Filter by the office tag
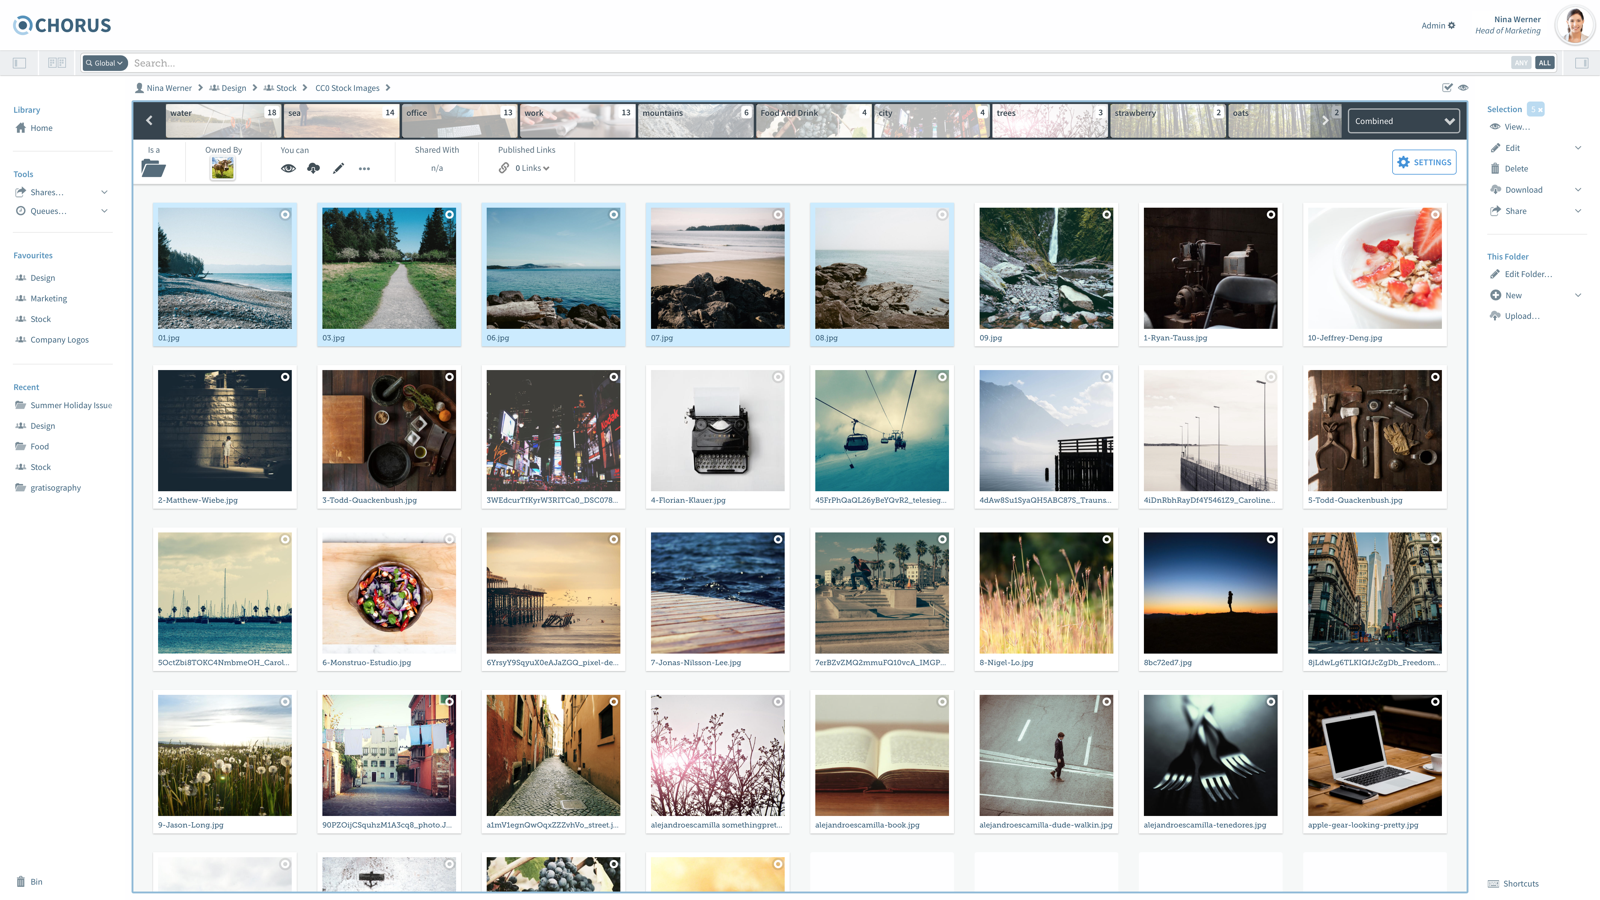 [459, 121]
